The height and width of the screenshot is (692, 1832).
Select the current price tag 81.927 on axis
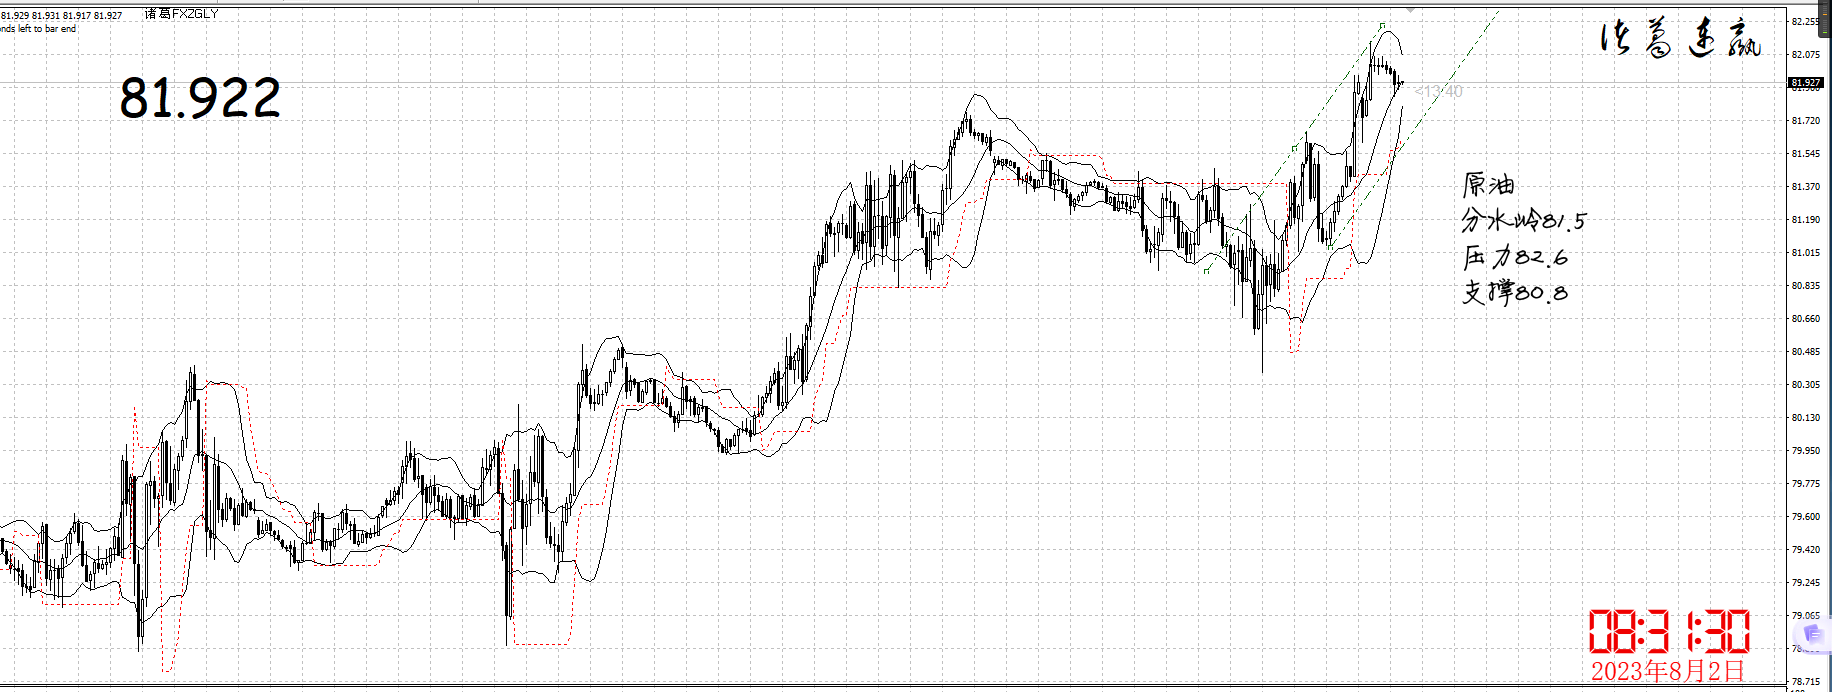[x=1807, y=83]
